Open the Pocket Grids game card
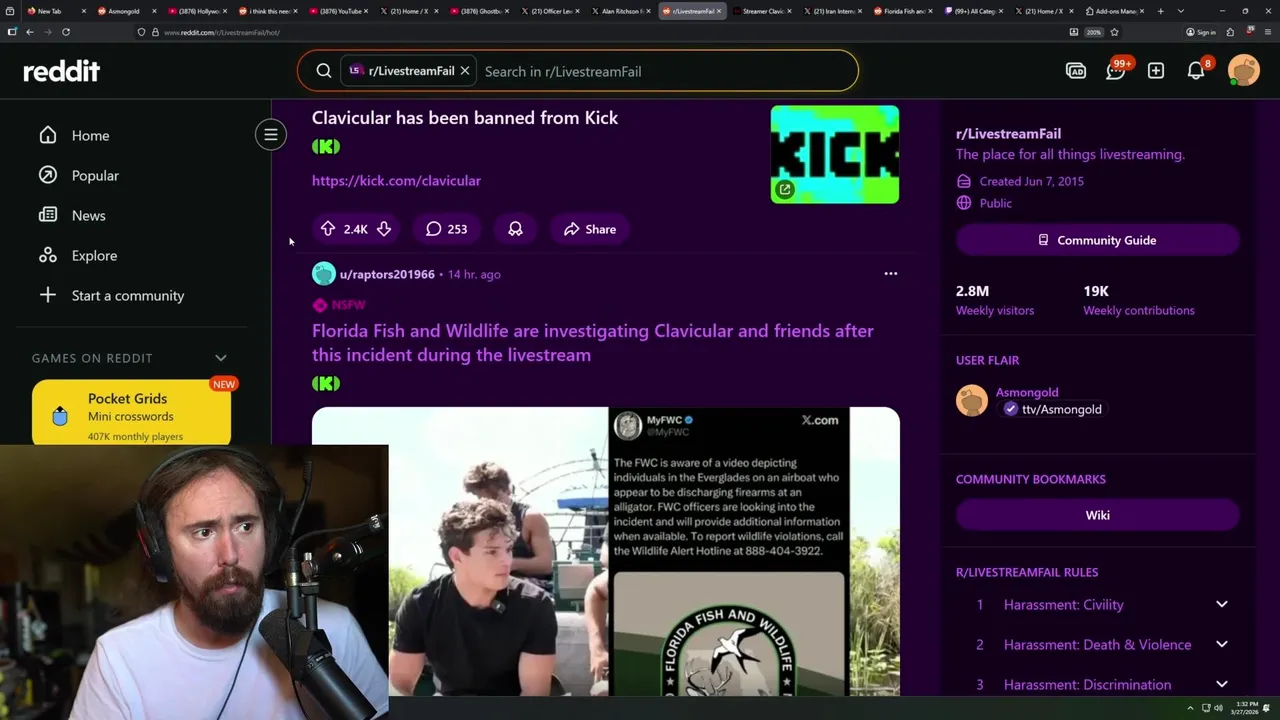1280x720 pixels. click(x=131, y=412)
